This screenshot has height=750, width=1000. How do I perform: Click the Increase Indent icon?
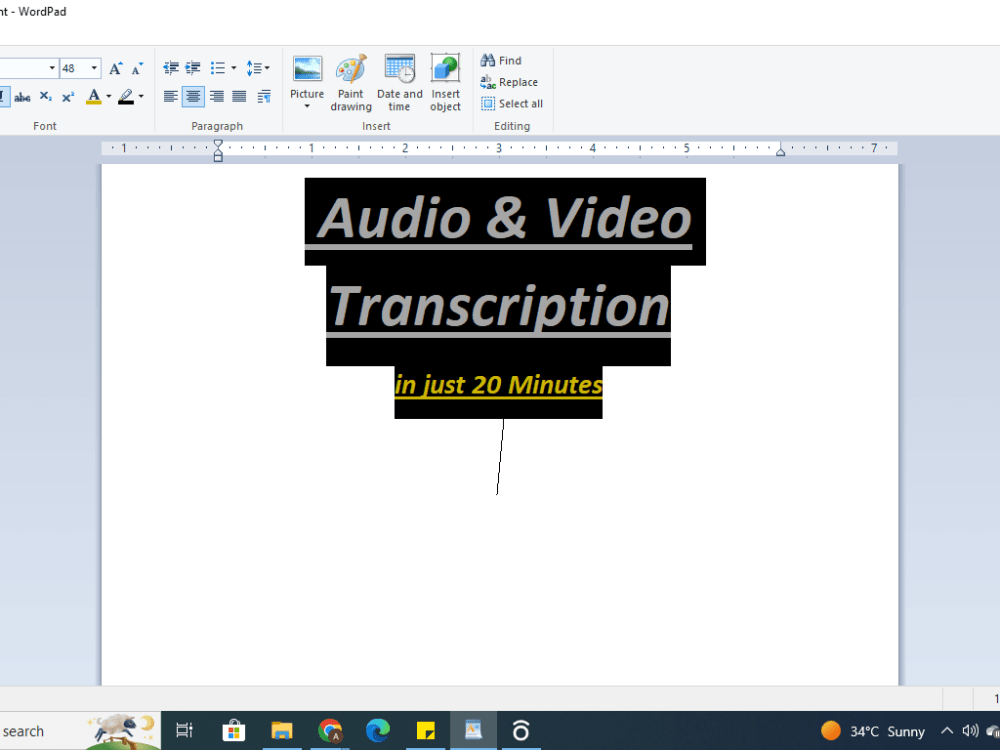190,68
